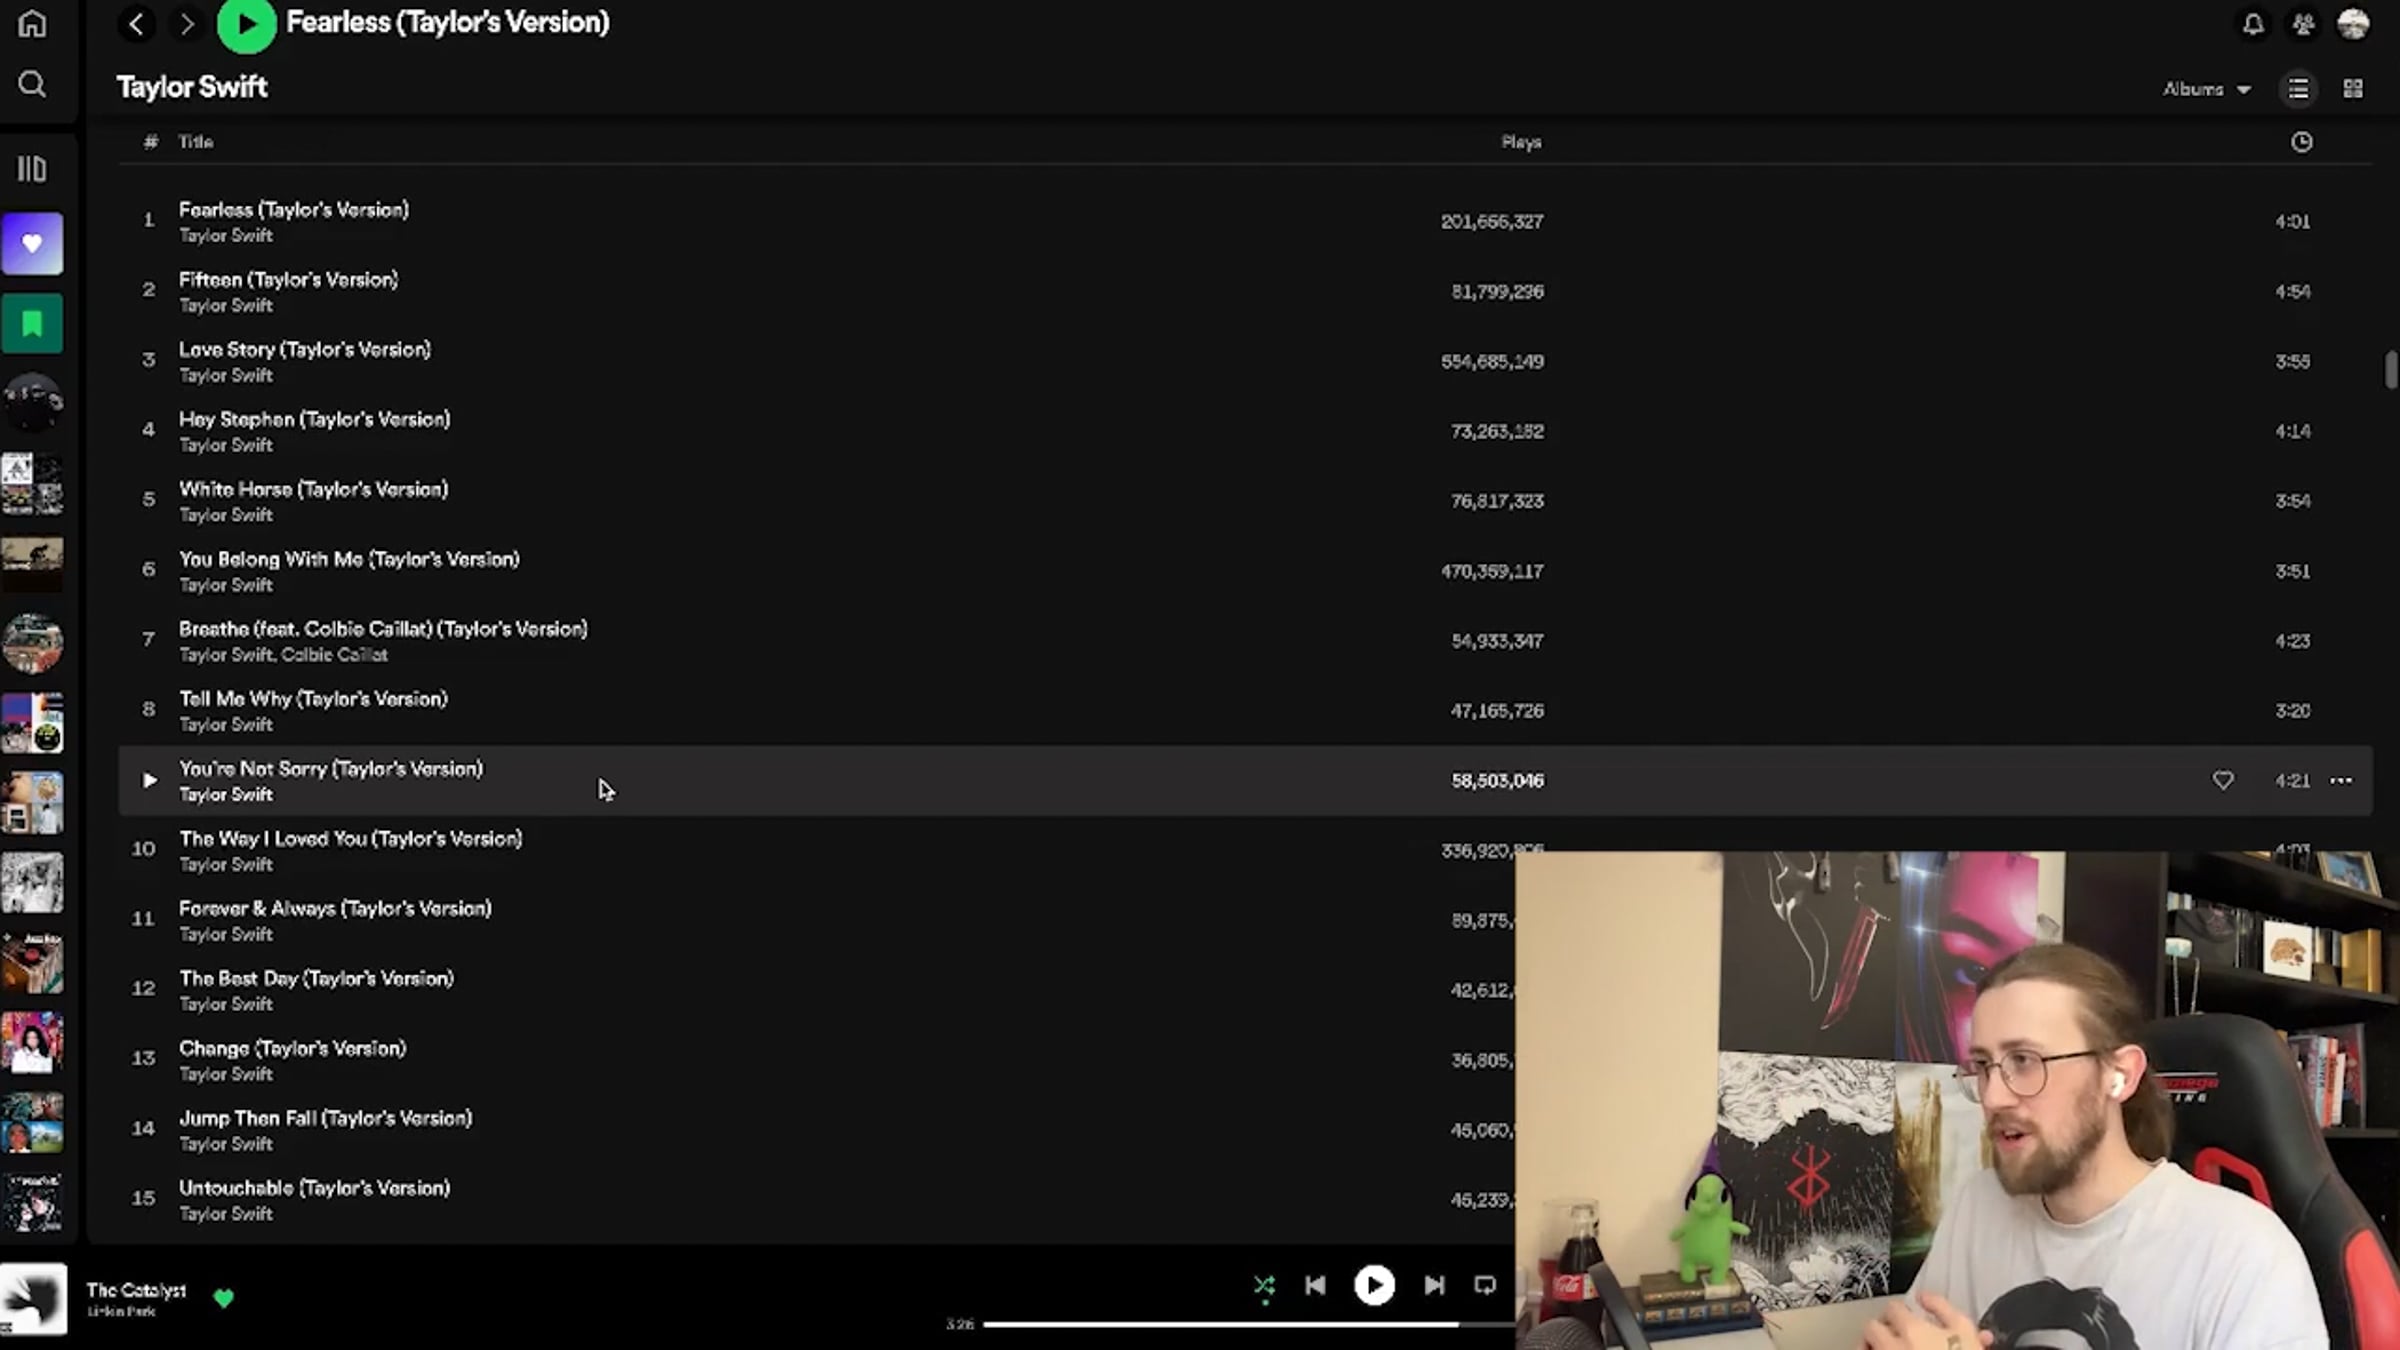Open more options for You're Not Sorry
Image resolution: width=2400 pixels, height=1350 pixels.
[2341, 780]
